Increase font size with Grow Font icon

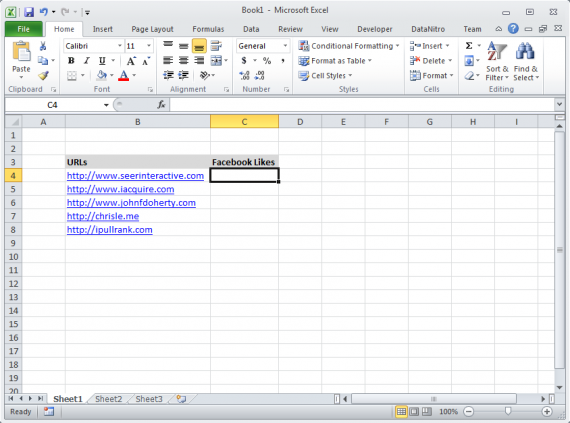pyautogui.click(x=131, y=61)
